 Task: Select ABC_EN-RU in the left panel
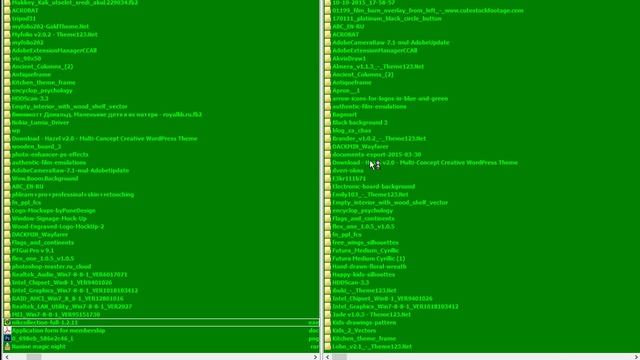27,187
